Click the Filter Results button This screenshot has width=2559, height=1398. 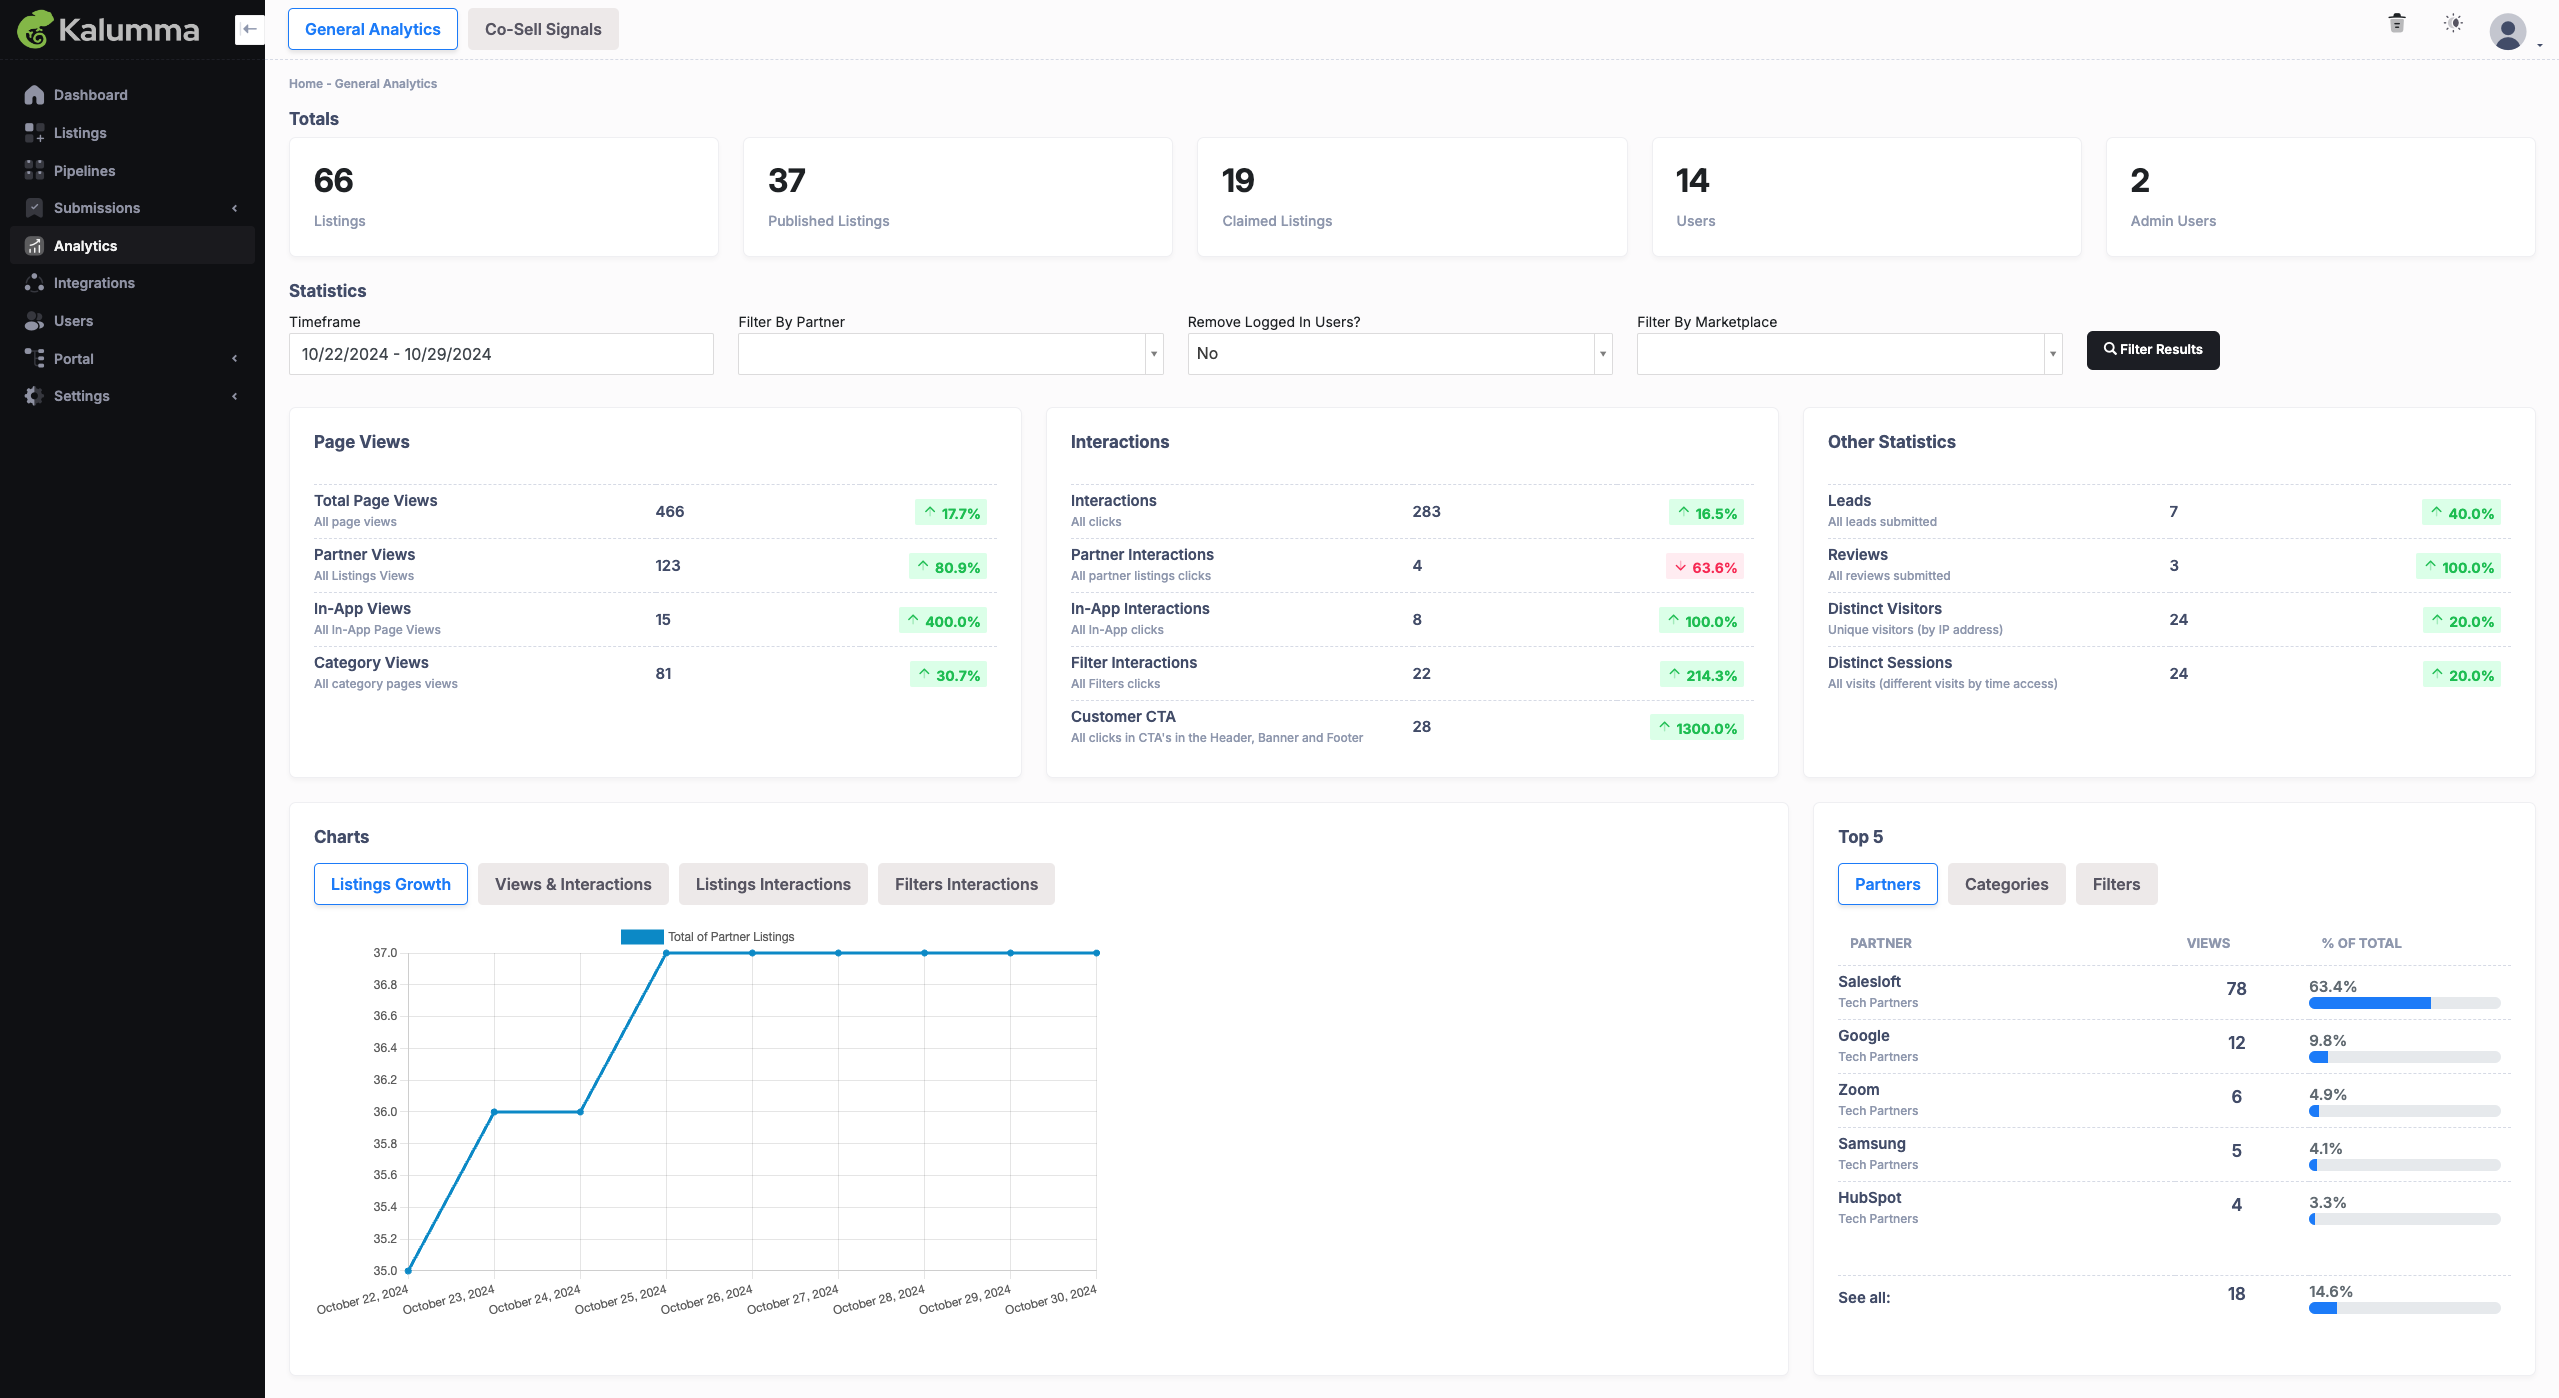(x=2153, y=350)
